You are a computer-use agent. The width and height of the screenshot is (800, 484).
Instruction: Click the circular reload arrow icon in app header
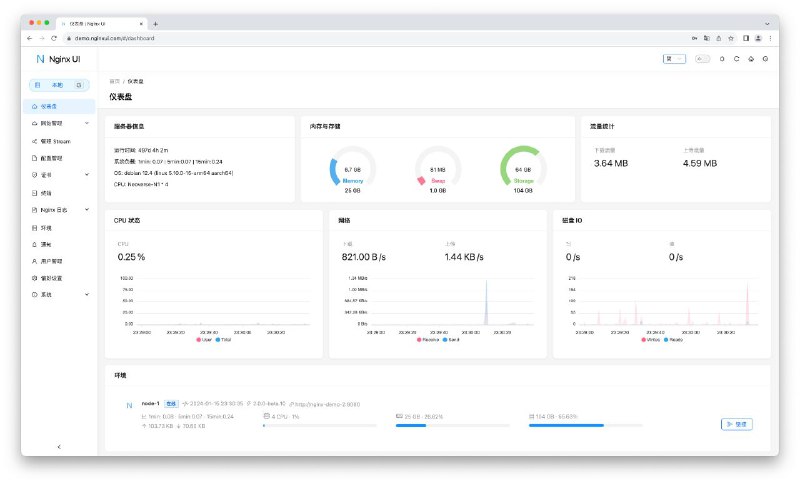click(x=736, y=59)
